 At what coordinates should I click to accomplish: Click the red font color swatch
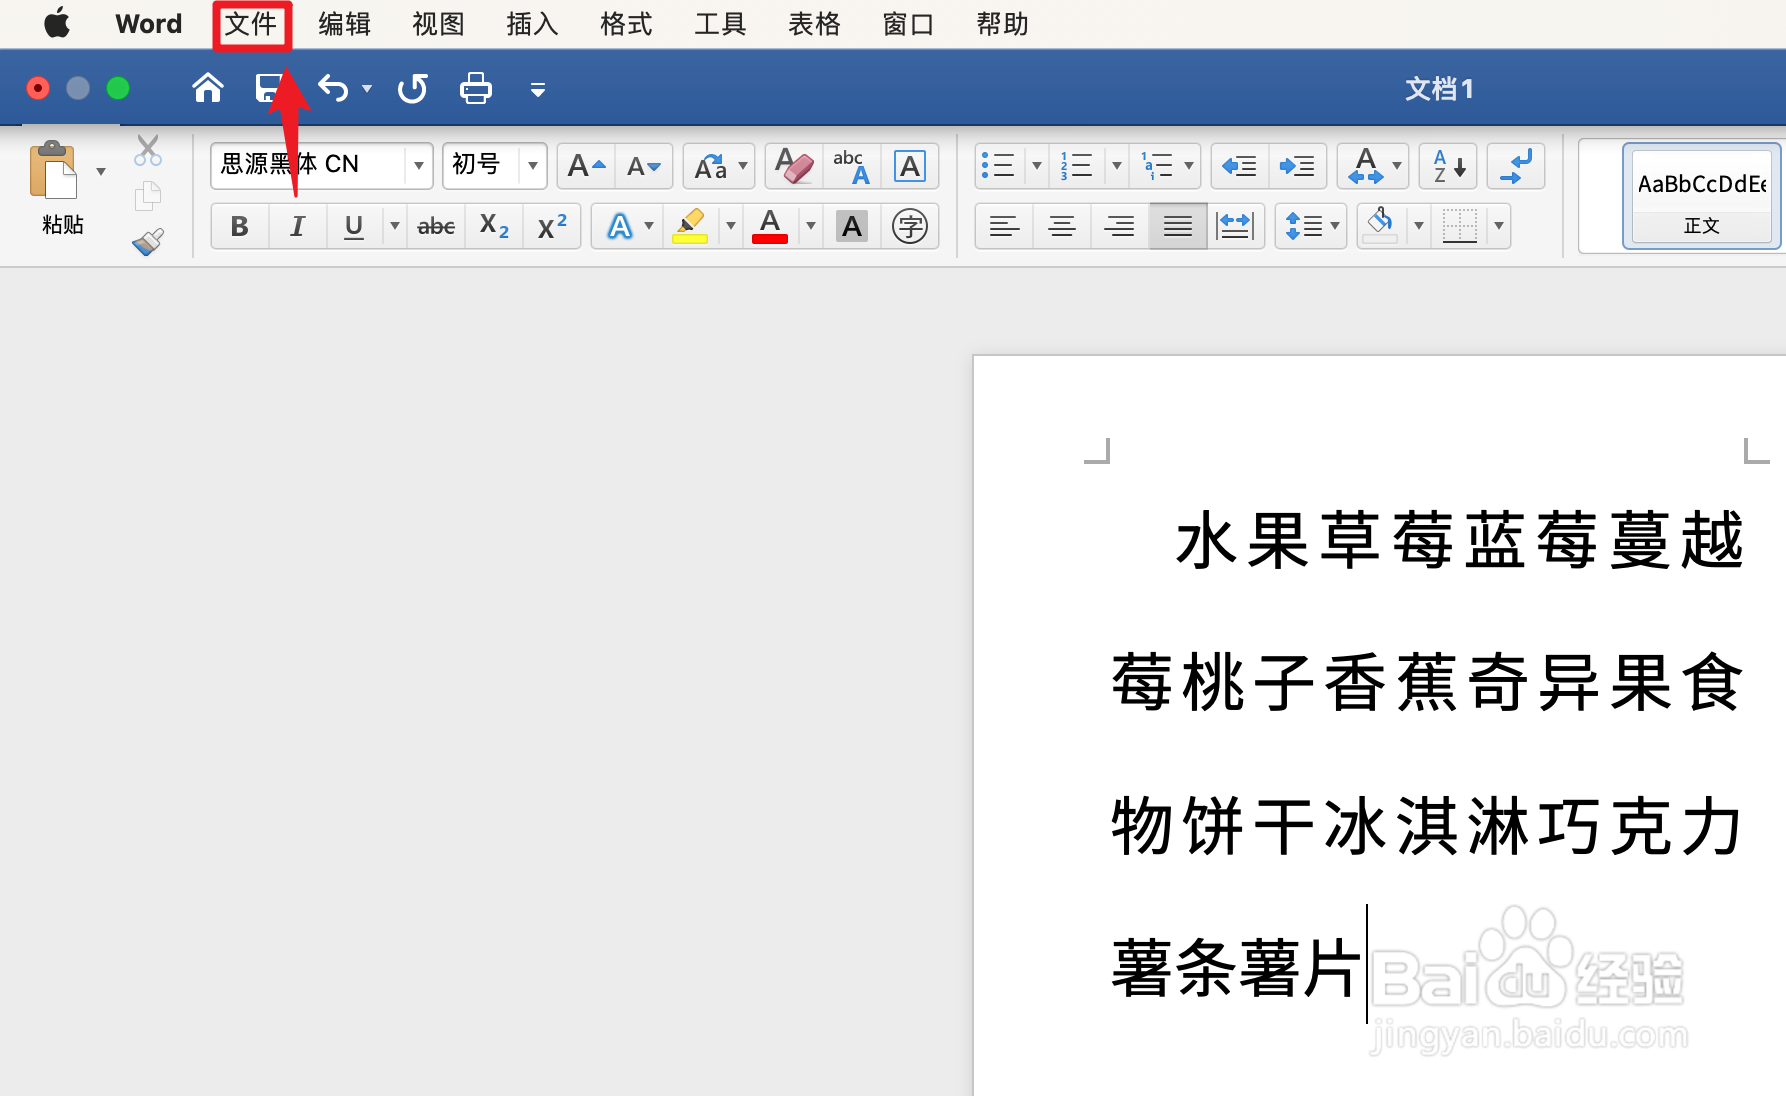[769, 226]
